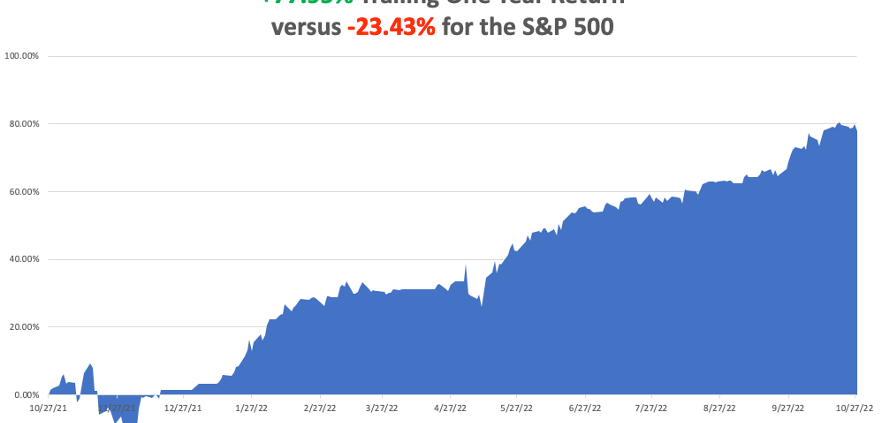Click the 3/27/22 date label
The height and width of the screenshot is (423, 882).
point(382,408)
